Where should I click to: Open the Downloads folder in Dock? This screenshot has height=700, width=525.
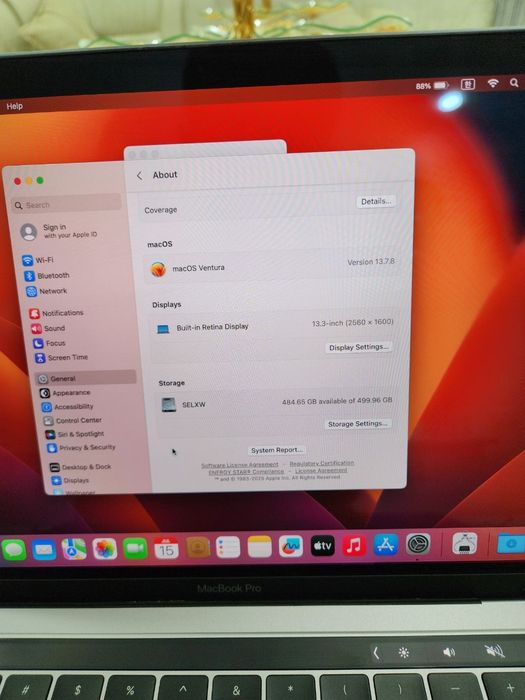point(511,543)
